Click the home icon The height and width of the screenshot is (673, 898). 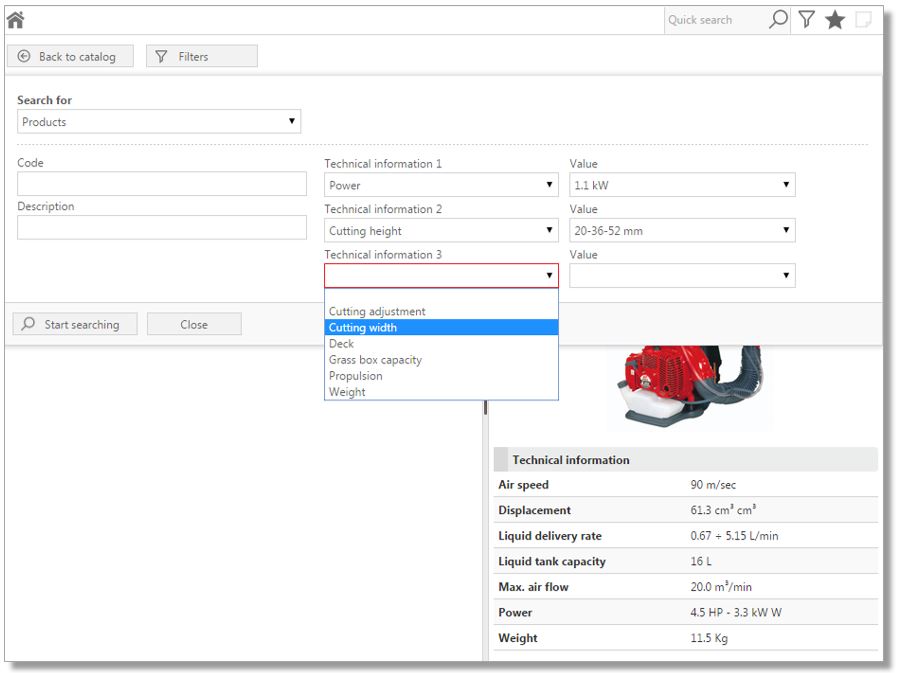click(16, 19)
